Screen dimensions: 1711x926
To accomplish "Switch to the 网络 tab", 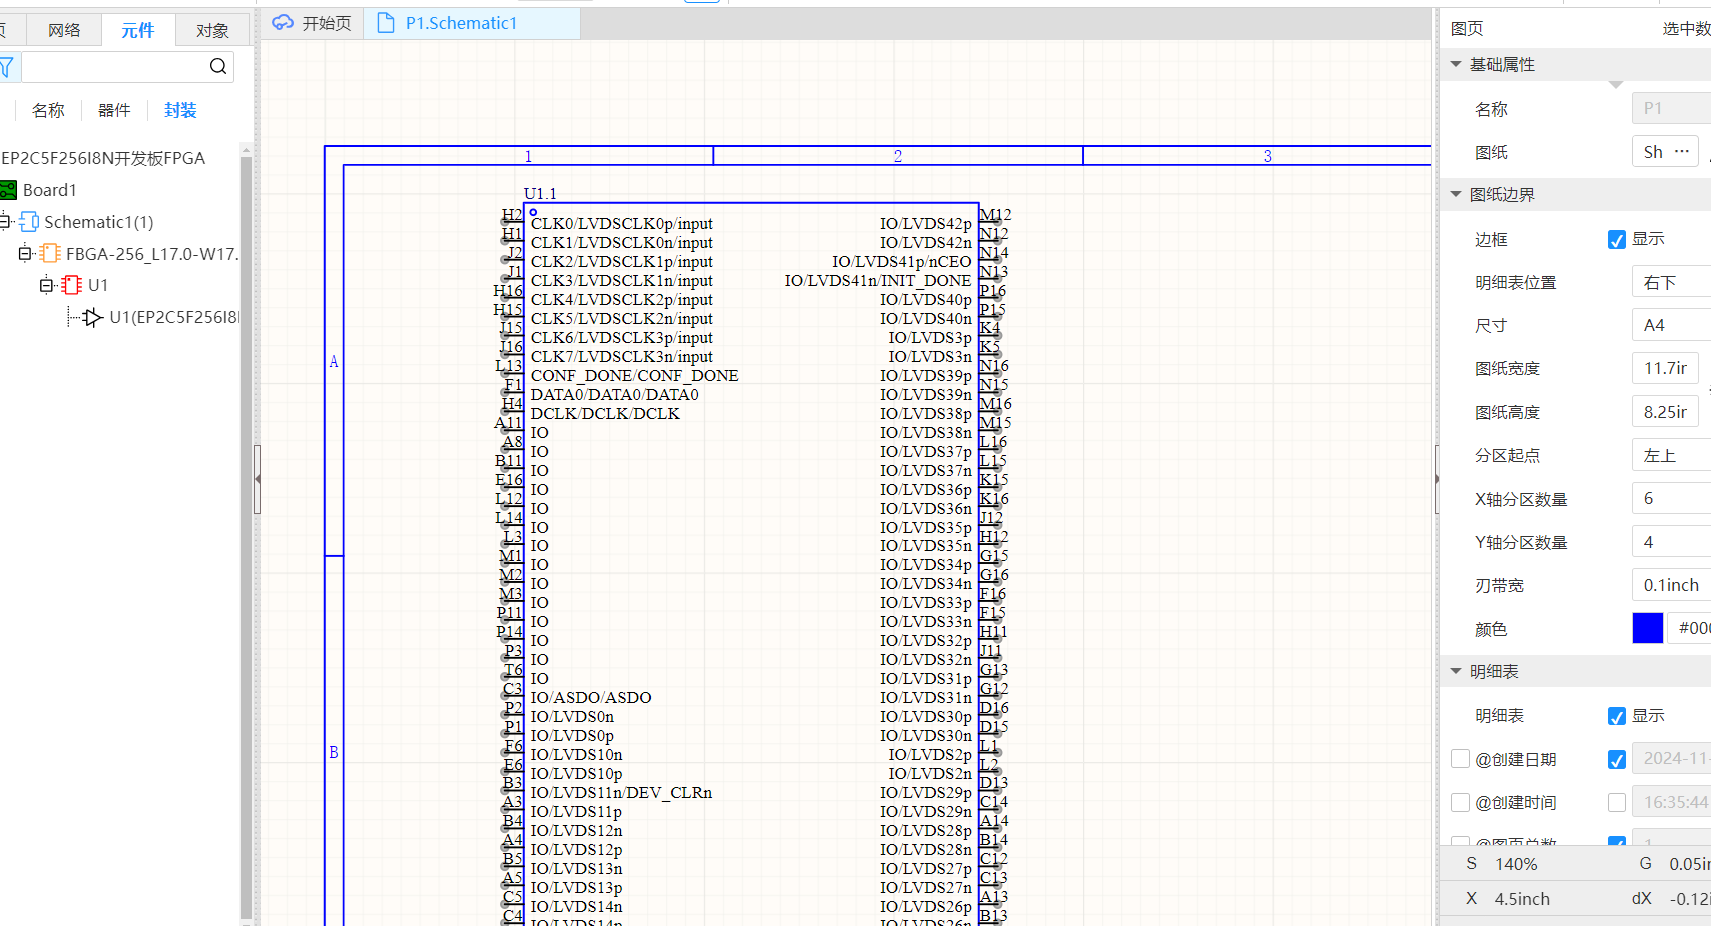I will 64,30.
